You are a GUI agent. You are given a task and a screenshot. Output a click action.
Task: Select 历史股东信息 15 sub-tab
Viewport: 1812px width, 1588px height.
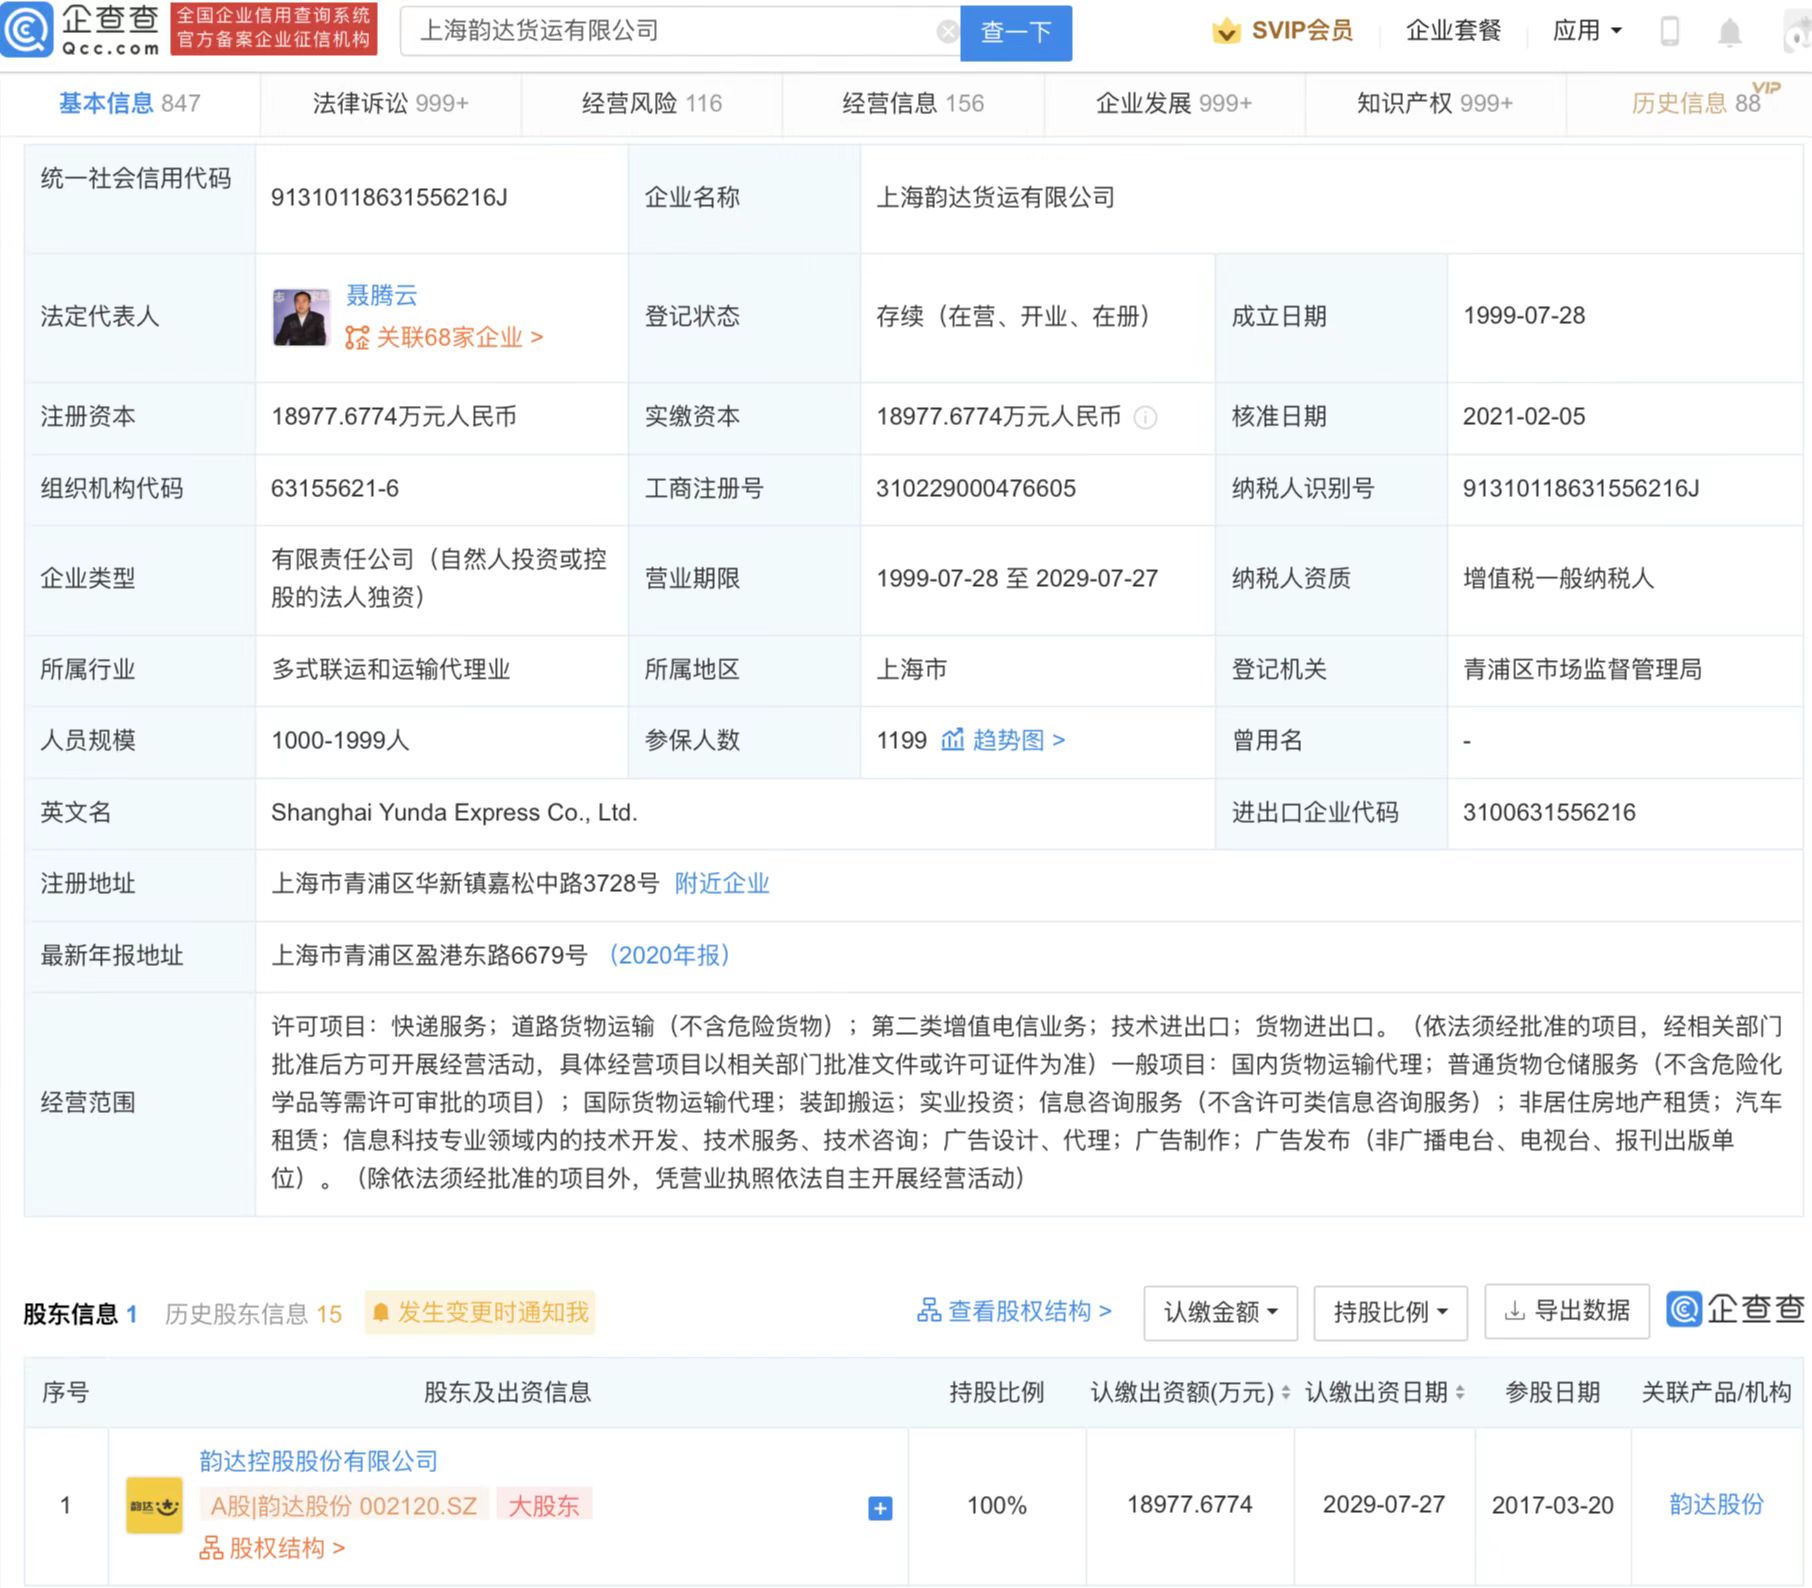pyautogui.click(x=253, y=1313)
